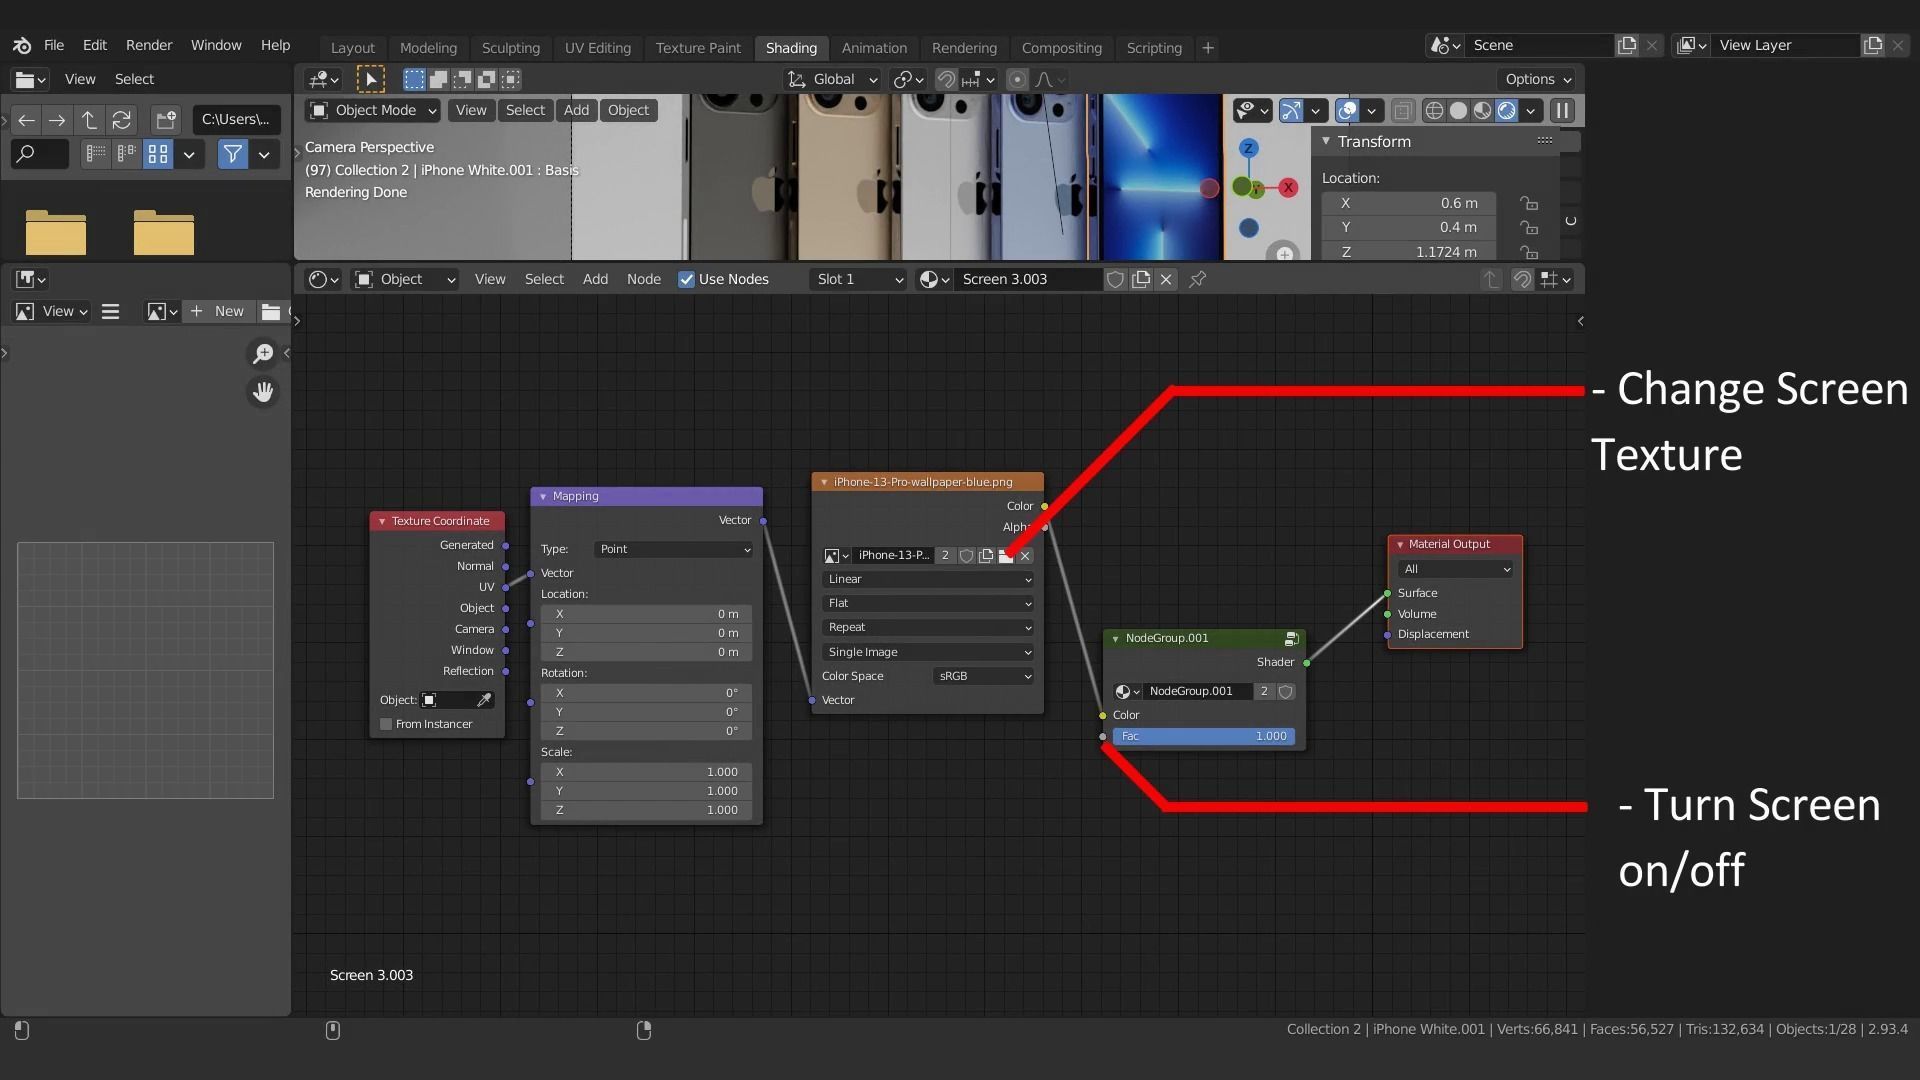This screenshot has width=1920, height=1080.
Task: Open the Mapping Type Point dropdown
Action: click(674, 549)
